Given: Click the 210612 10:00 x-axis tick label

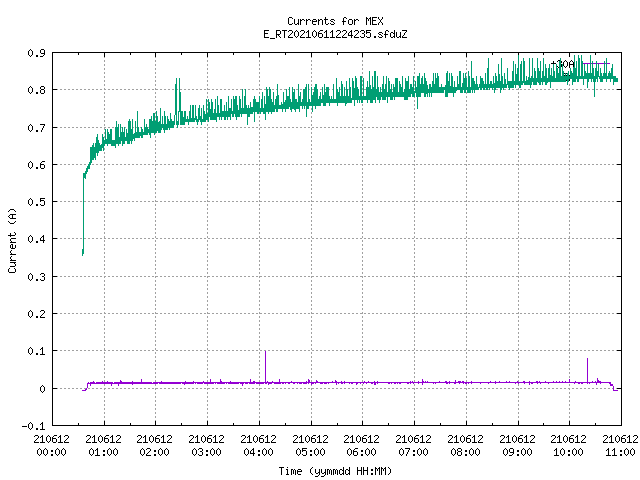Looking at the screenshot, I should (568, 446).
